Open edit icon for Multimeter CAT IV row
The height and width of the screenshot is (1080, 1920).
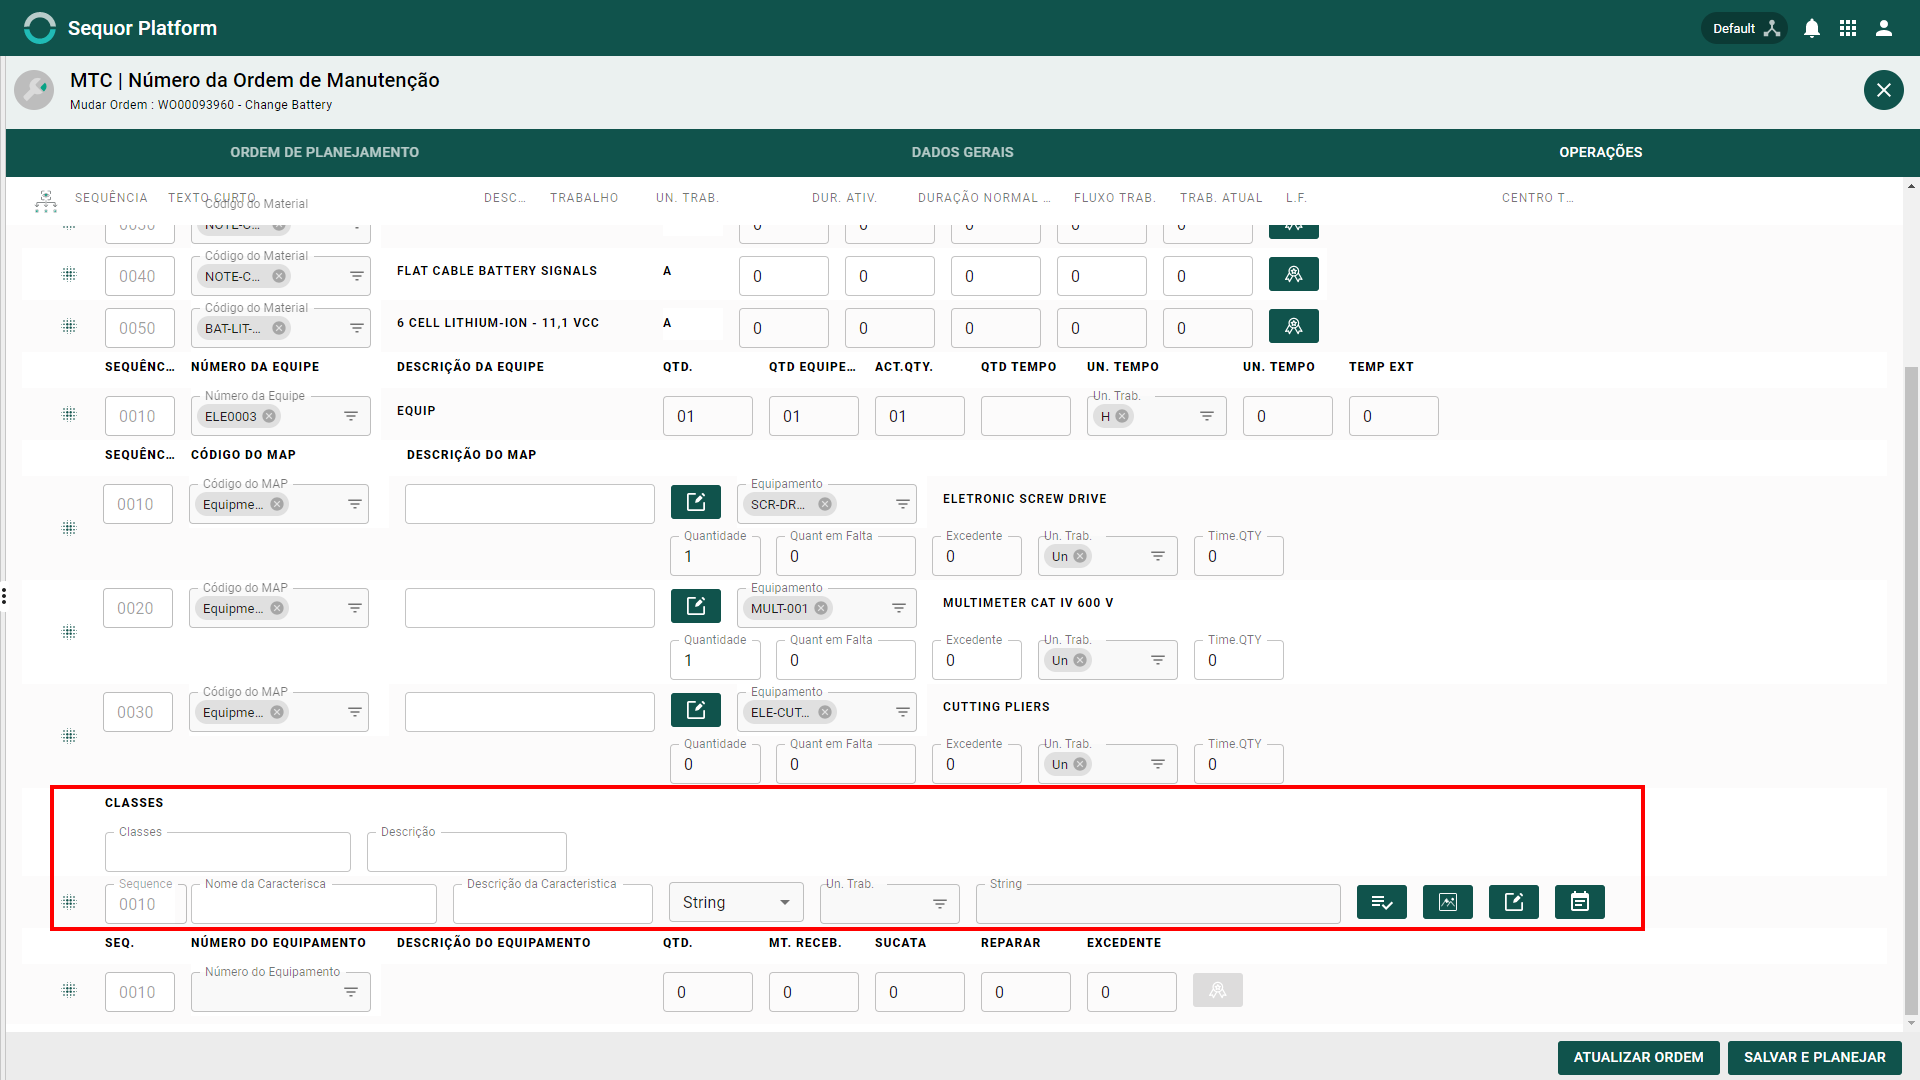coord(696,606)
